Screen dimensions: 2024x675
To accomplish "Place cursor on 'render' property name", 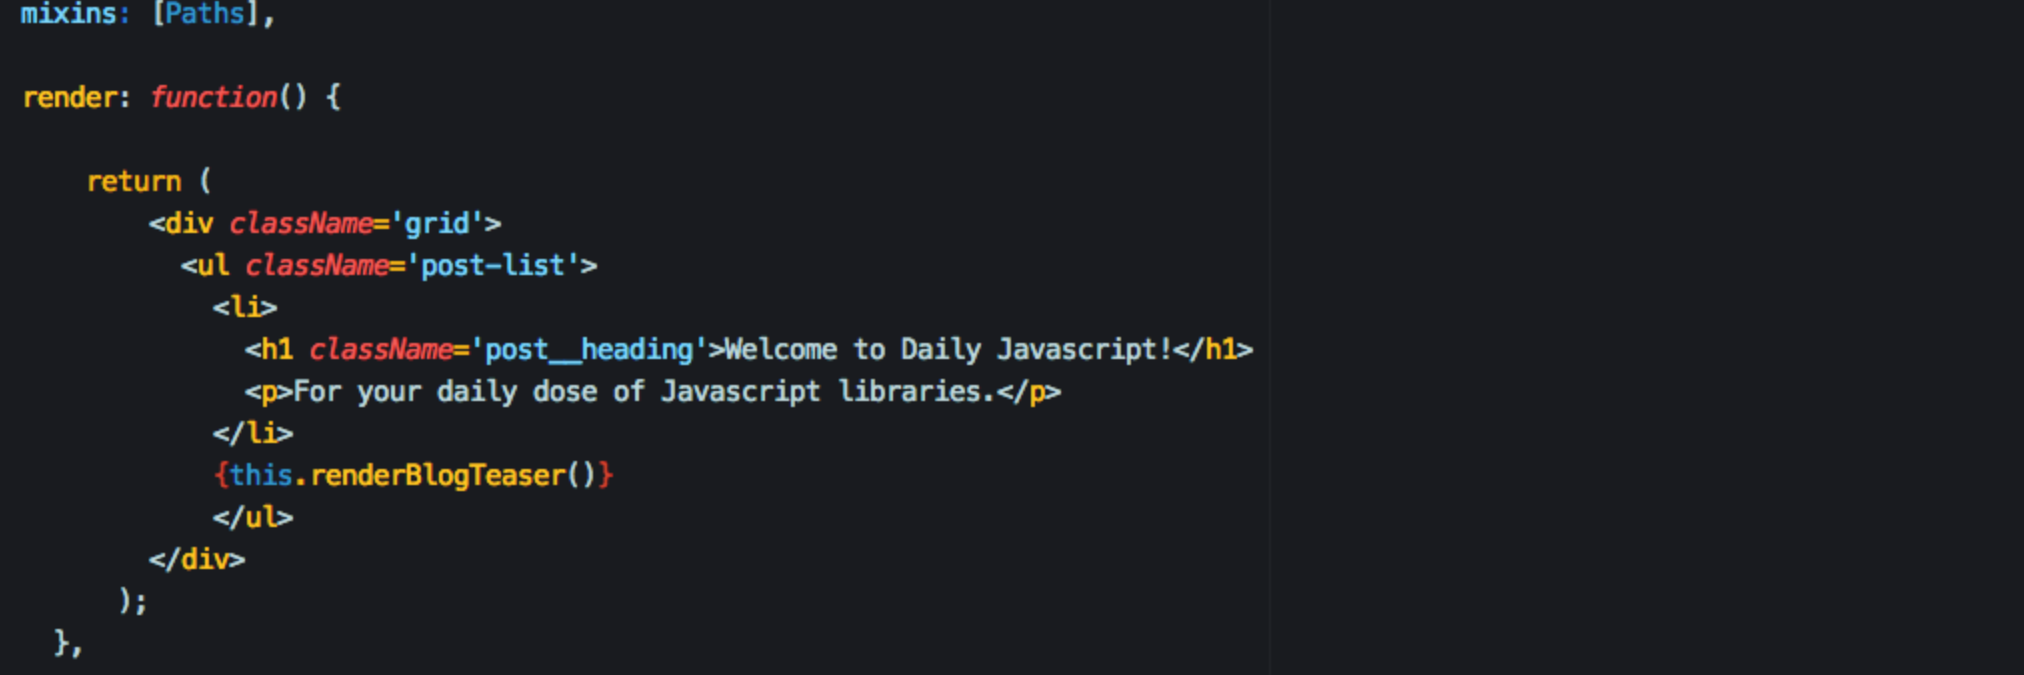I will click(x=70, y=97).
